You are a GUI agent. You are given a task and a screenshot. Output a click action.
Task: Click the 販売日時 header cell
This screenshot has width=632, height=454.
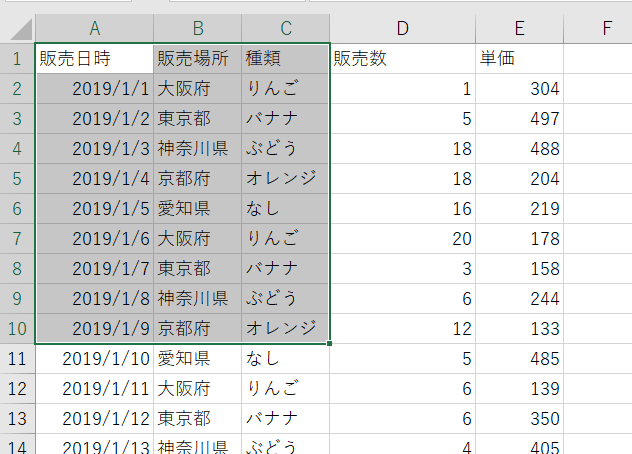(94, 58)
